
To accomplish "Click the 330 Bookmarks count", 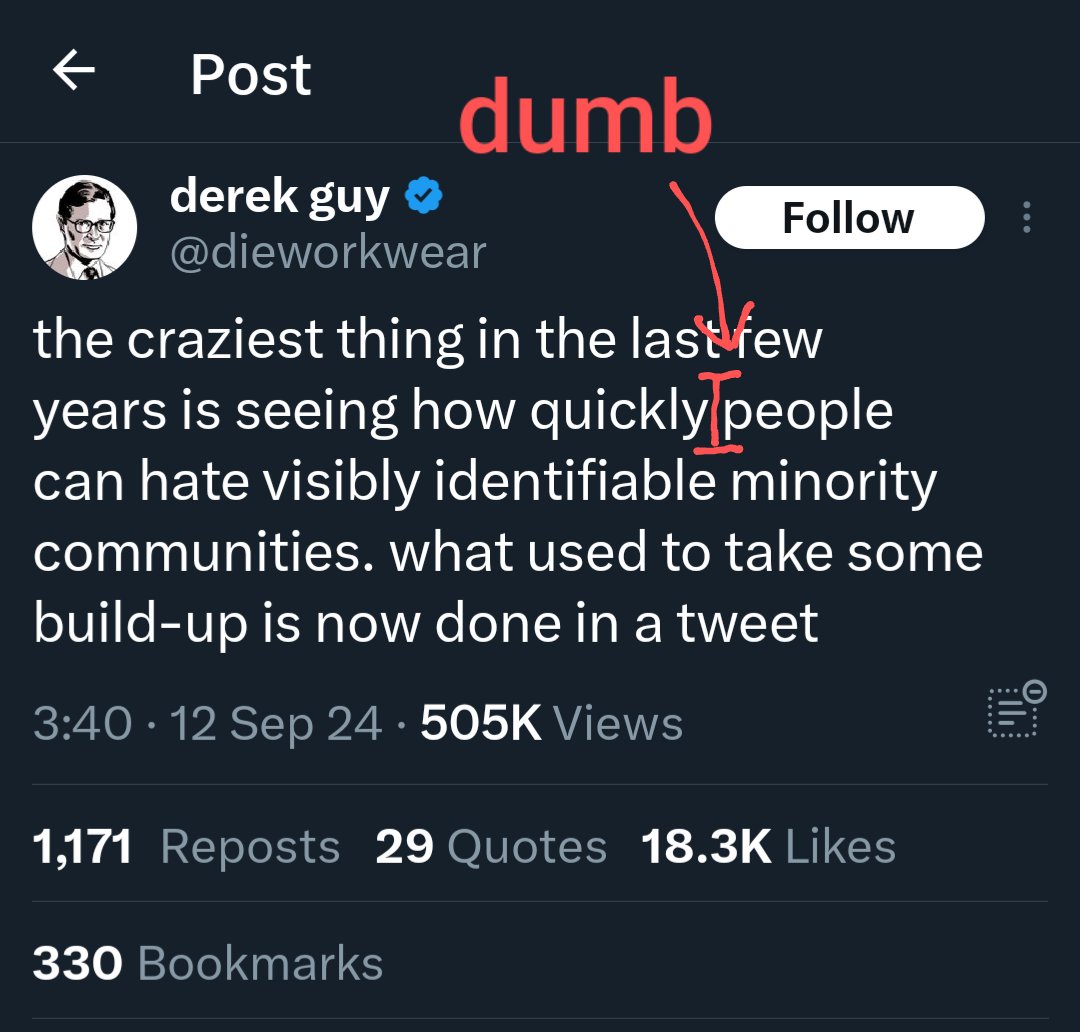I will pos(208,964).
